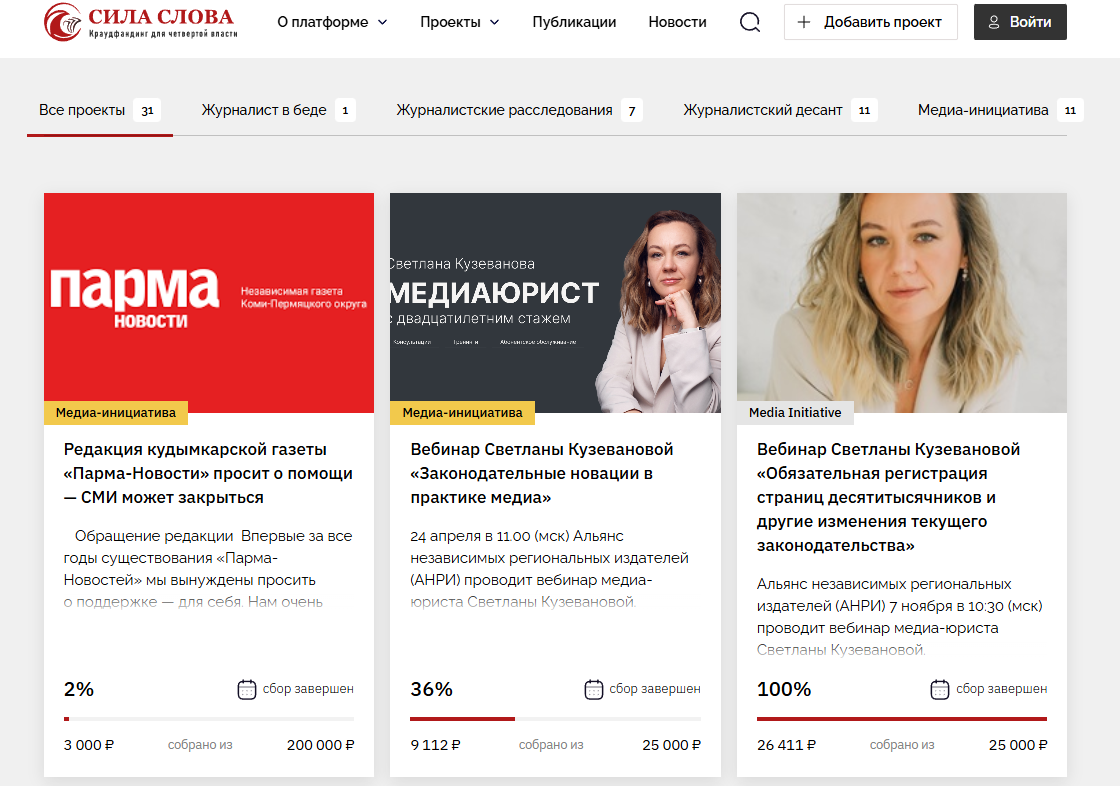Click the Сила Слова logo
This screenshot has width=1120, height=786.
coord(140,22)
